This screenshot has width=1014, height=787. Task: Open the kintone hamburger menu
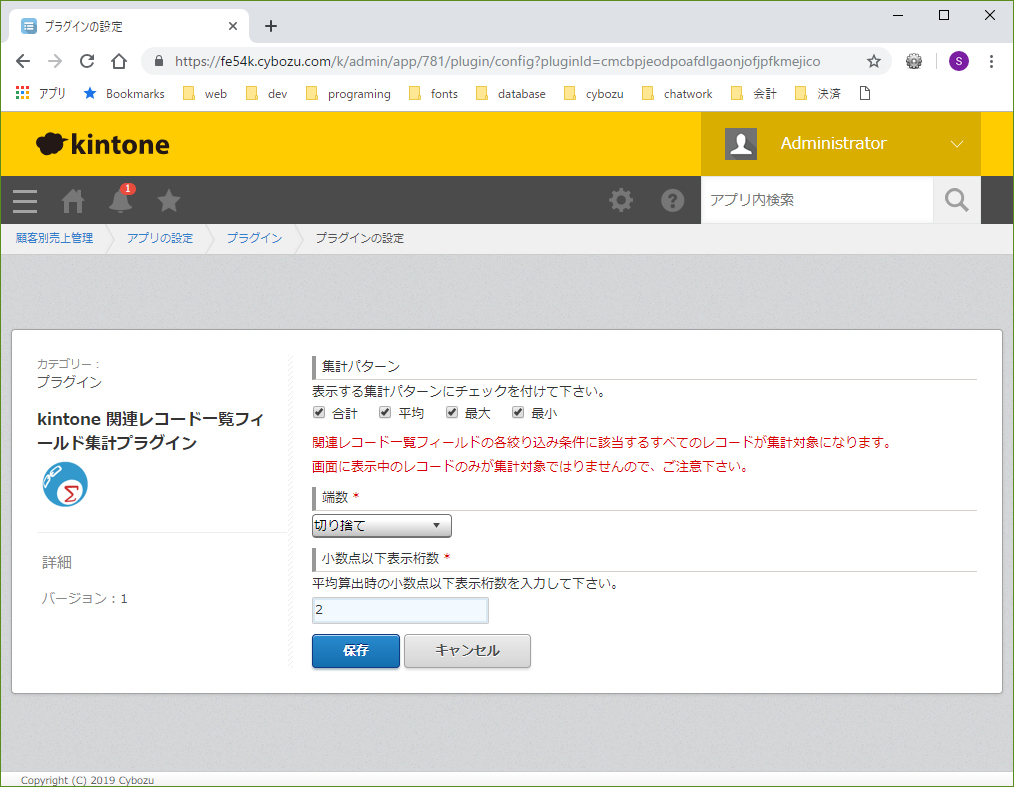coord(25,201)
